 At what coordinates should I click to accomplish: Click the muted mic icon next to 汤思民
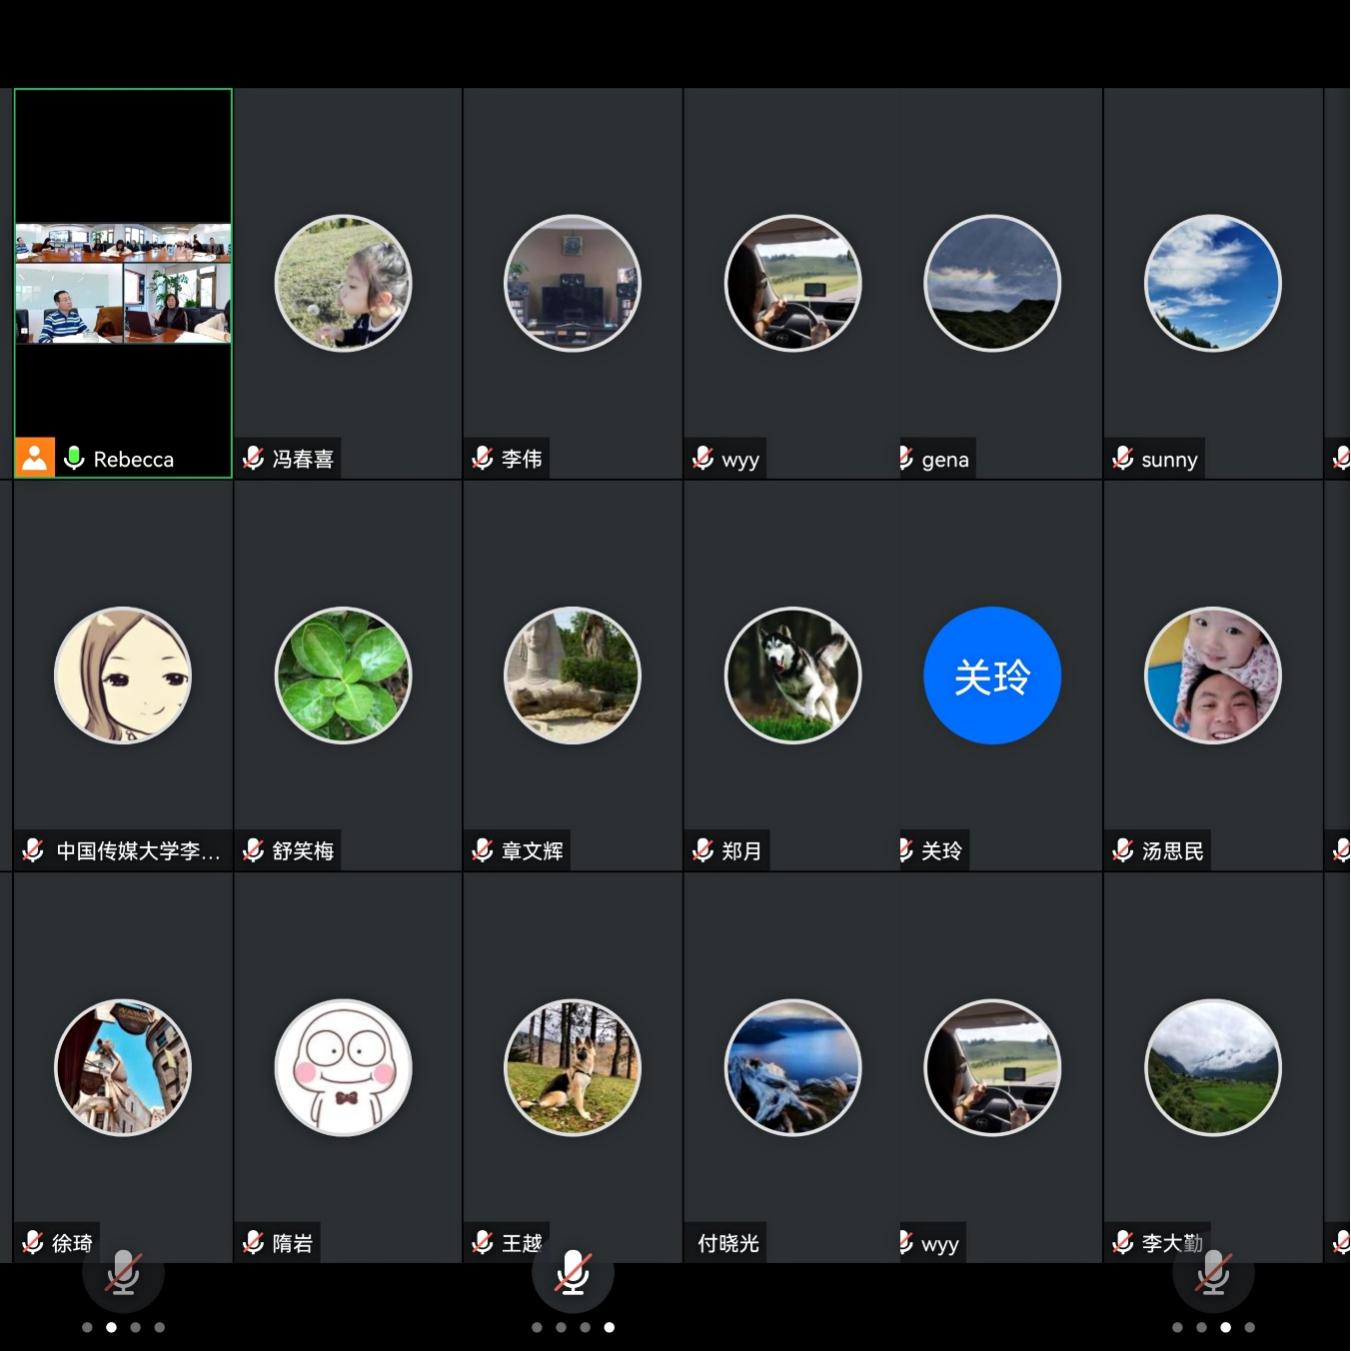pyautogui.click(x=1123, y=850)
